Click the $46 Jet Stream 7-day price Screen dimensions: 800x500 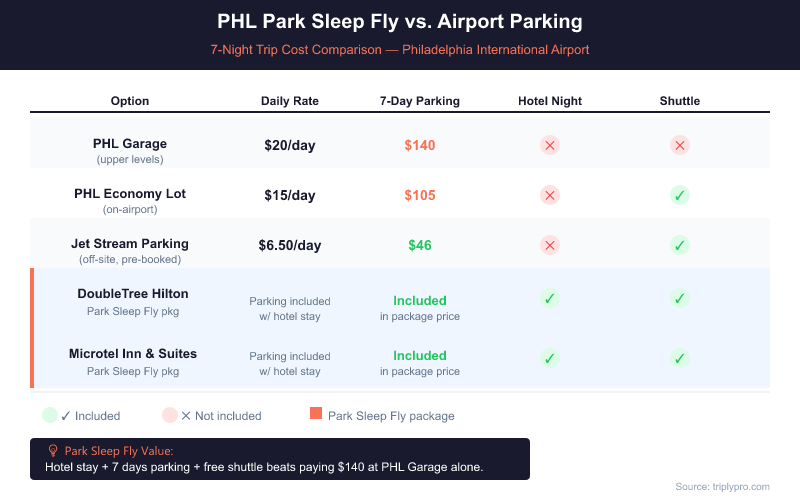420,245
